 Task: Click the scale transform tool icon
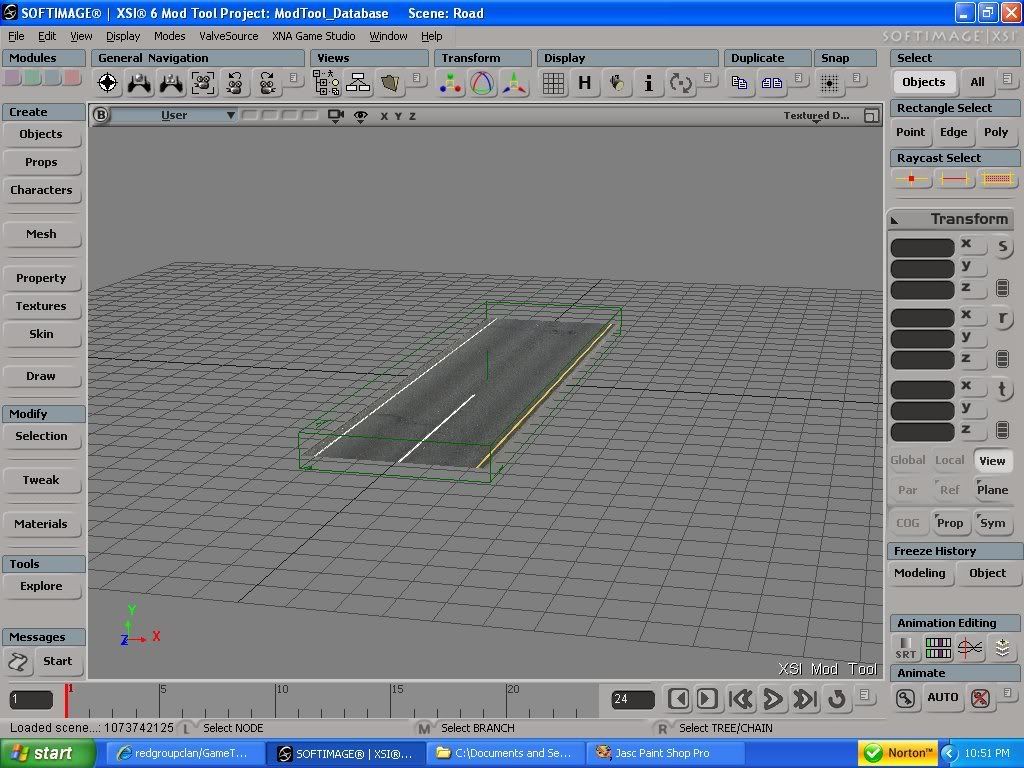(451, 83)
